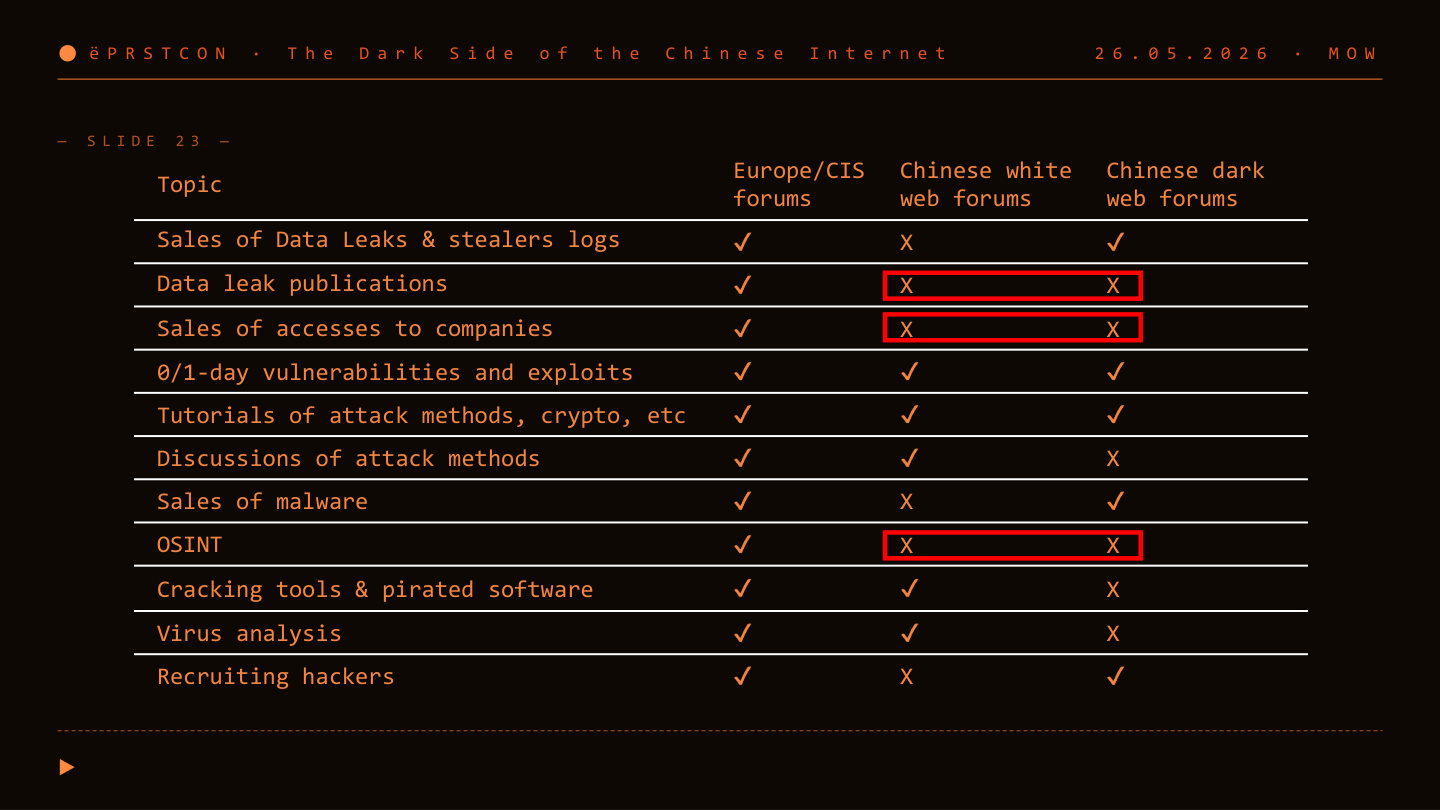This screenshot has height=810, width=1440.
Task: Click the SLIDE 23 label
Action: click(x=144, y=141)
